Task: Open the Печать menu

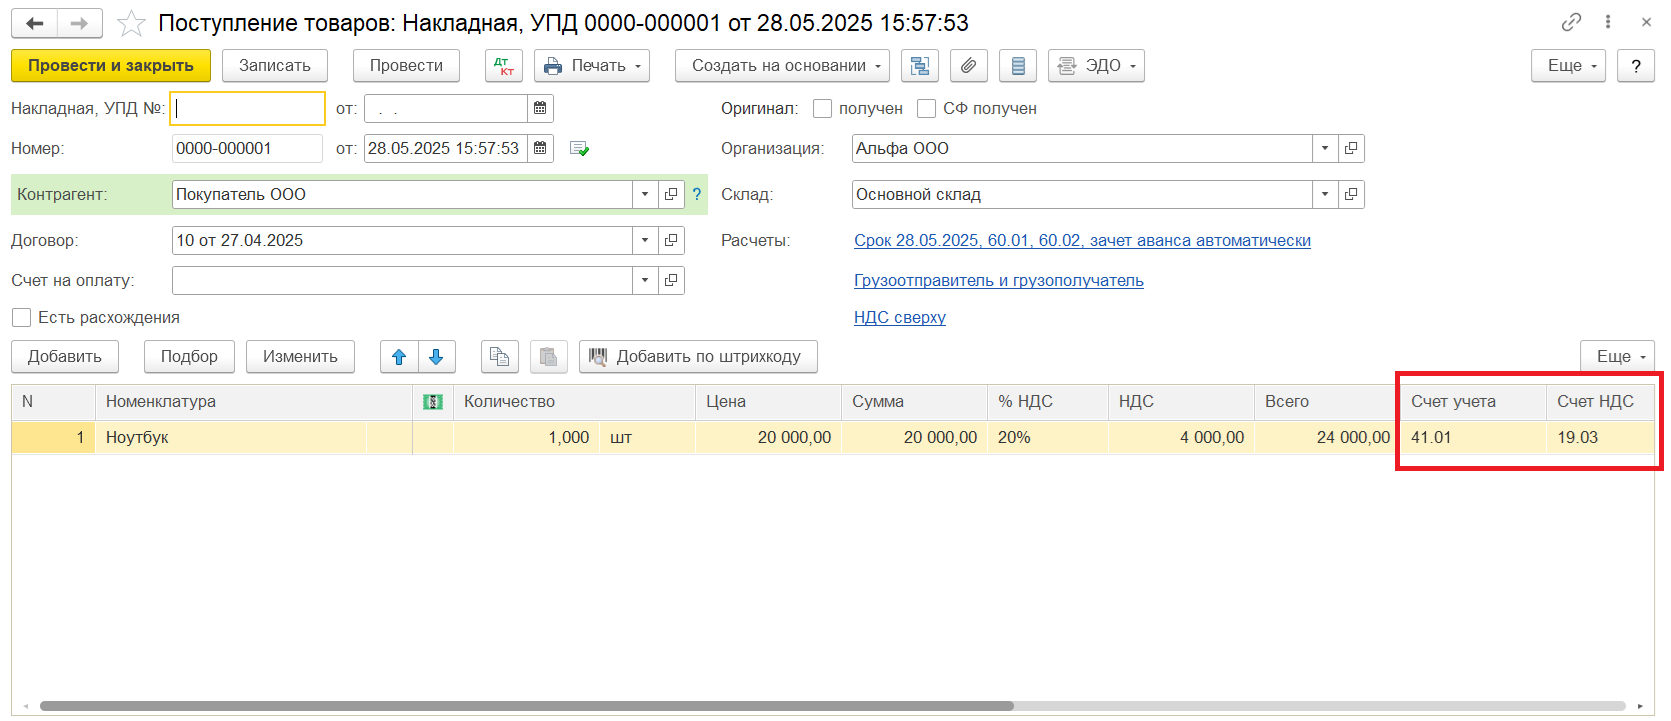Action: point(592,66)
